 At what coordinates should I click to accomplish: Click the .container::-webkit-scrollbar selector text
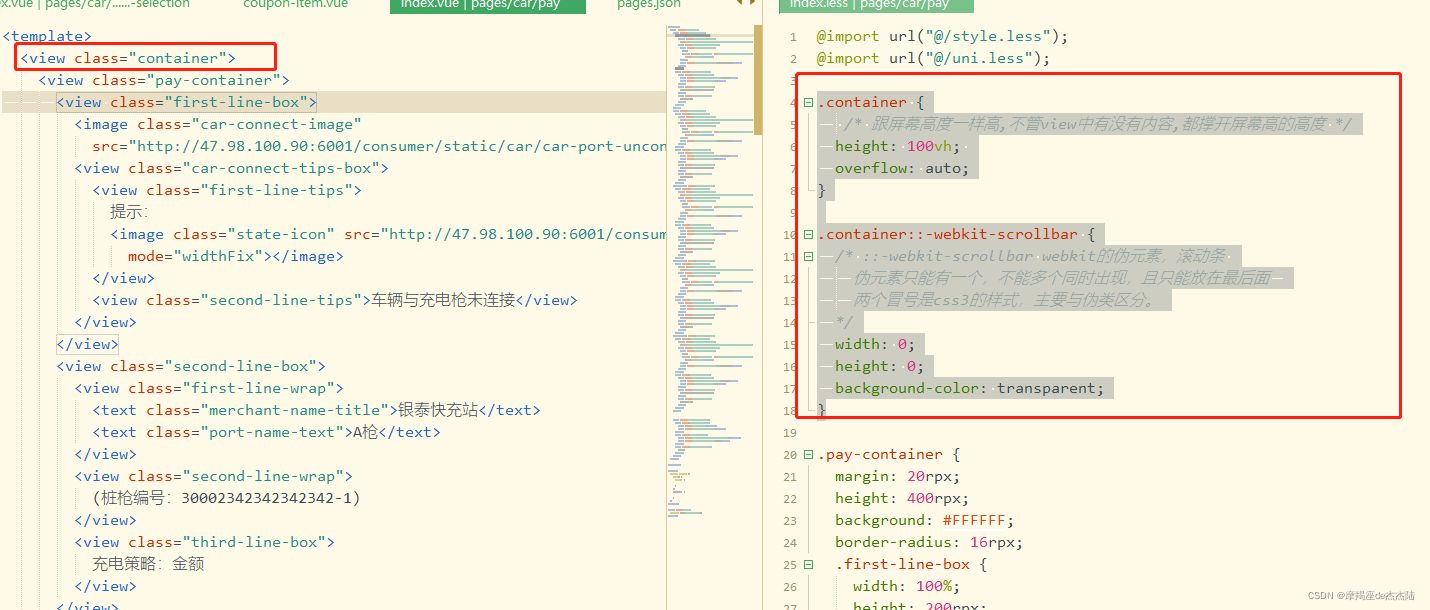coord(948,234)
